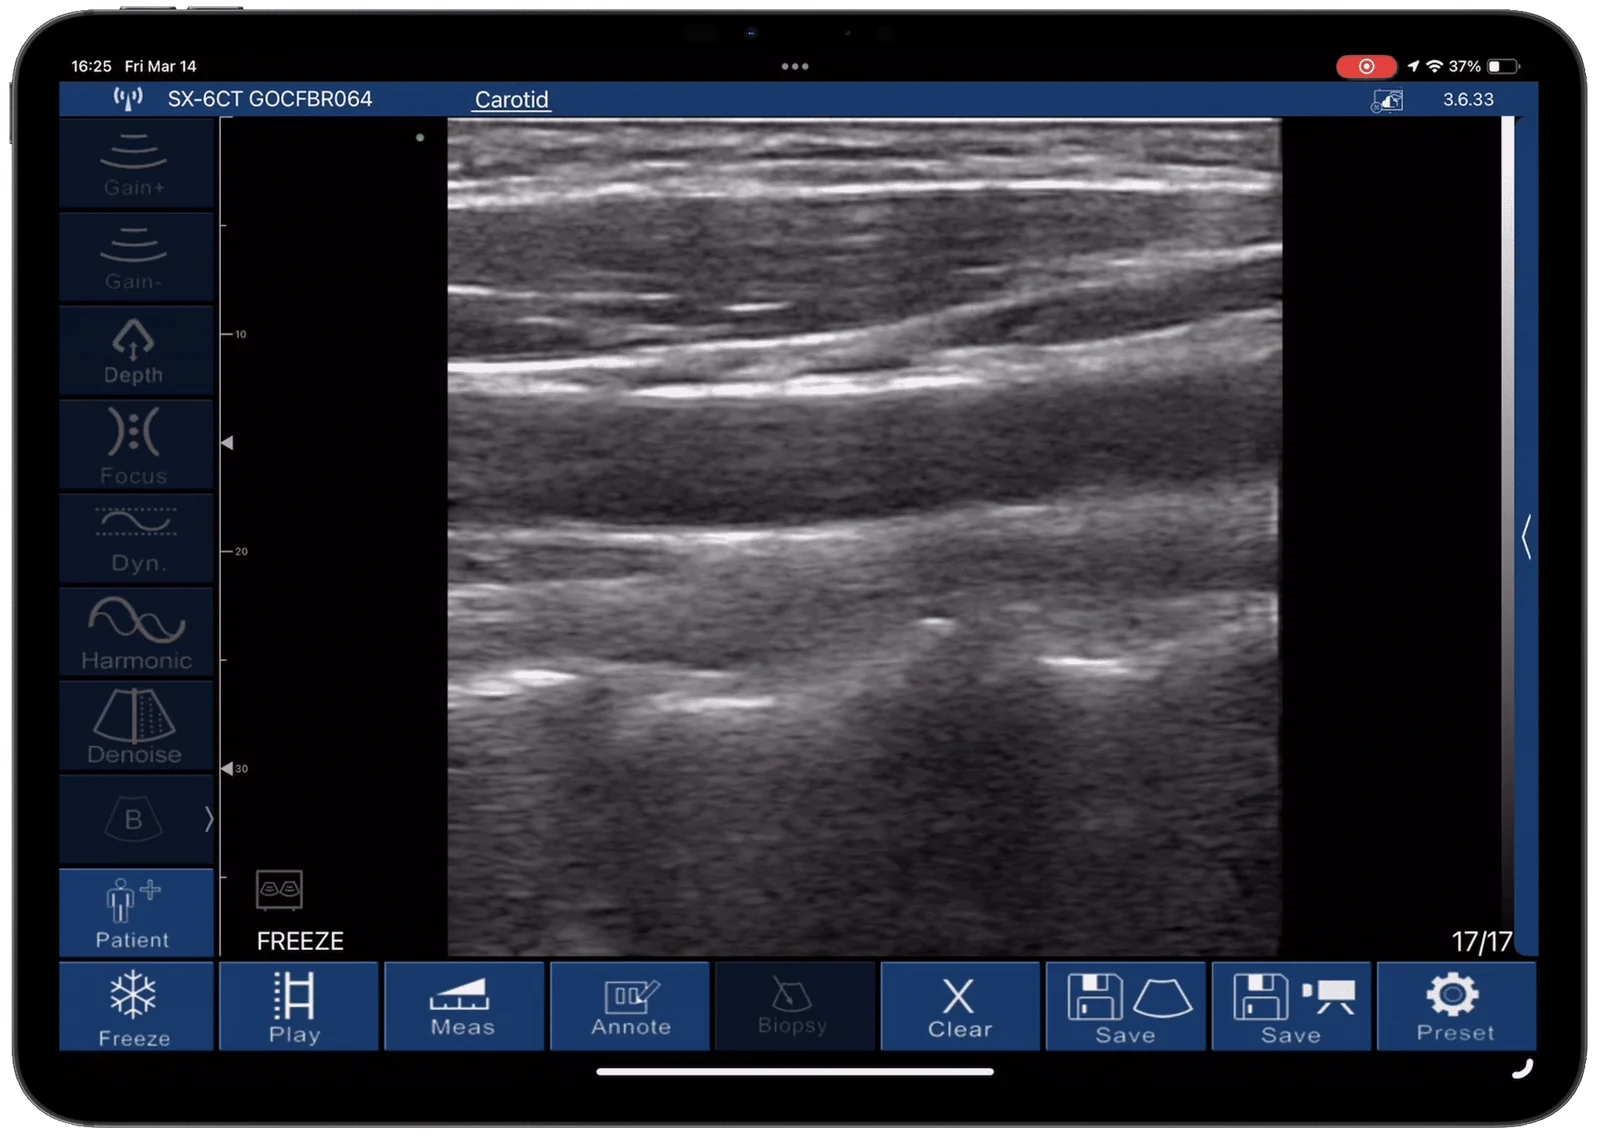
Task: Open Annote annotation tool
Action: pyautogui.click(x=630, y=1007)
